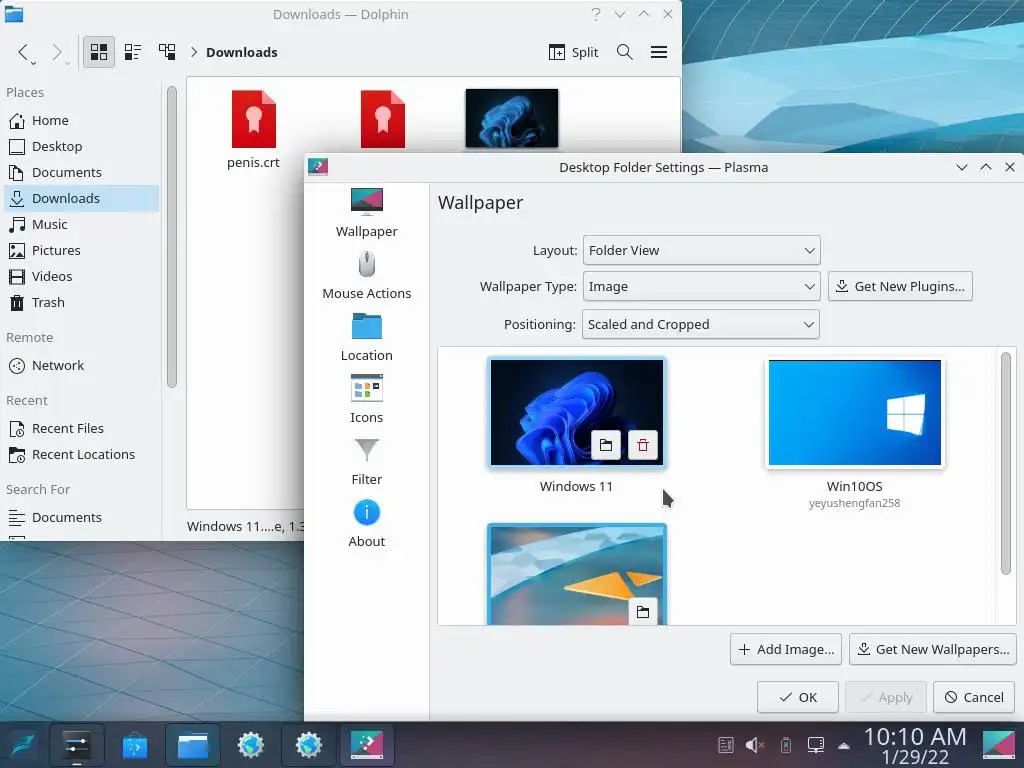Open Pictures in Places panel
Screen dimensions: 1024x768
pyautogui.click(x=82, y=251)
